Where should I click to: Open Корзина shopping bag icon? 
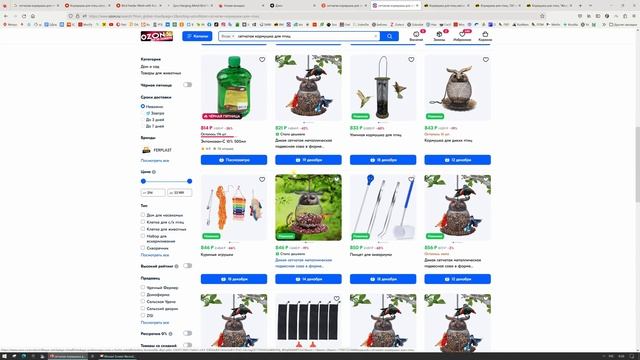[x=485, y=34]
